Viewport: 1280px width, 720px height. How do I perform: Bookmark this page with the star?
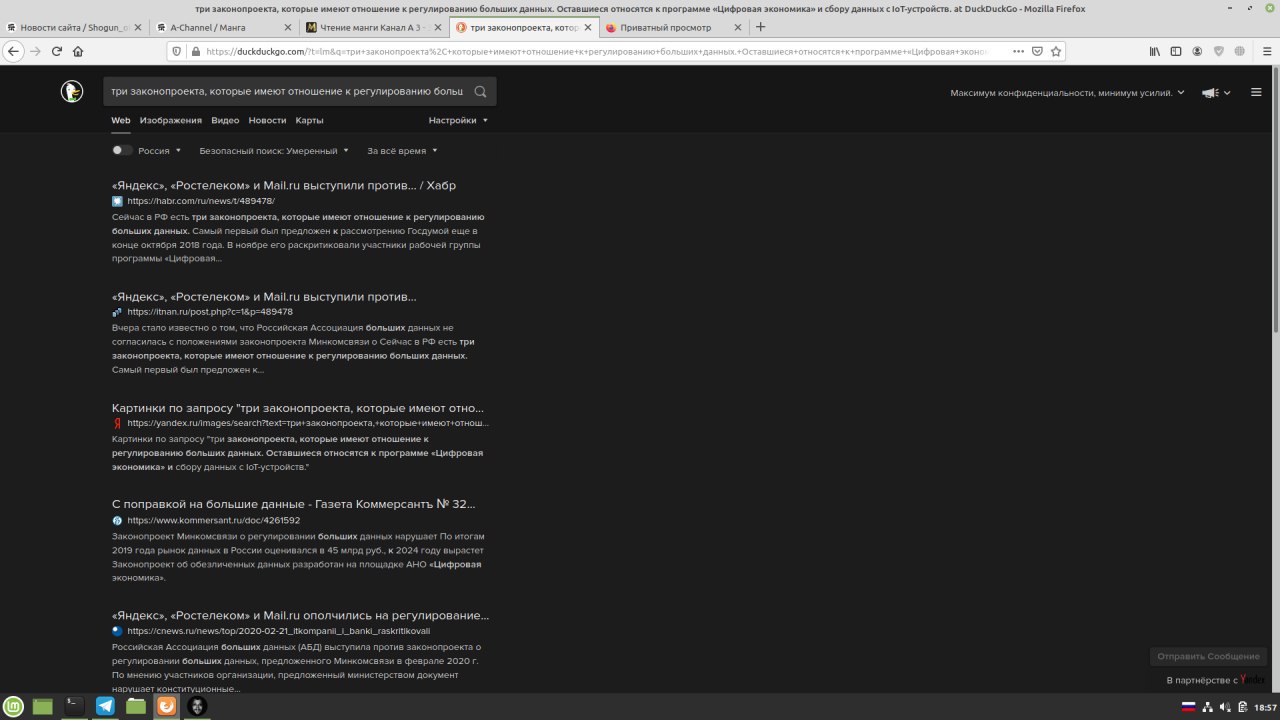coord(1056,51)
